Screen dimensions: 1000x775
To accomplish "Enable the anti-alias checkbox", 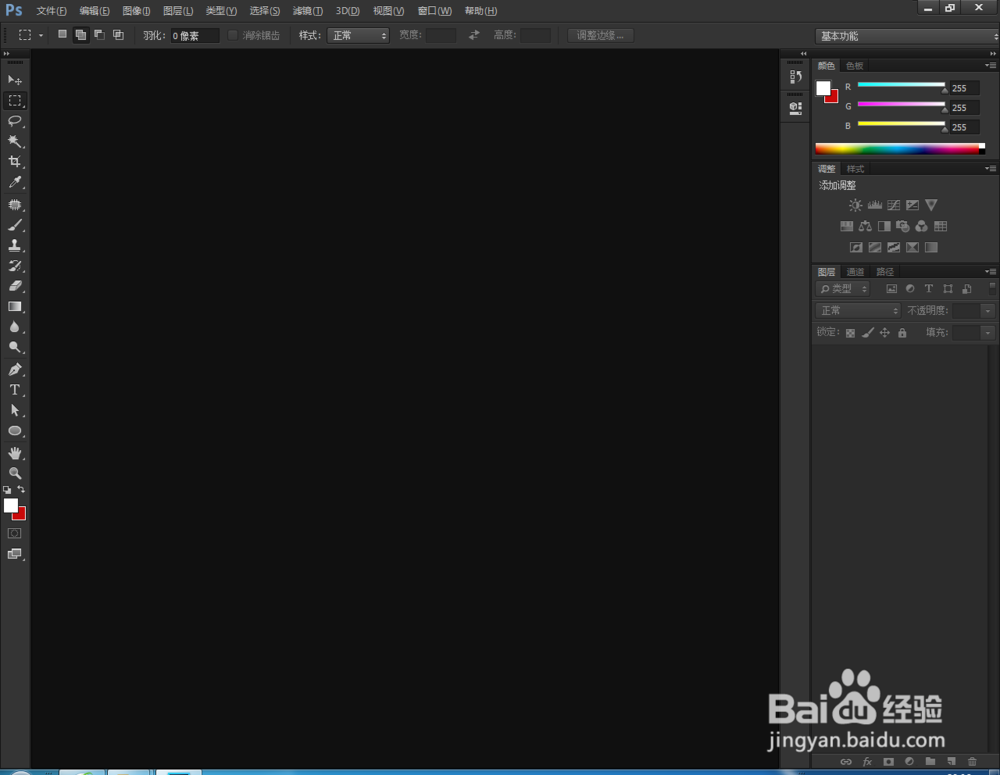I will pyautogui.click(x=233, y=35).
